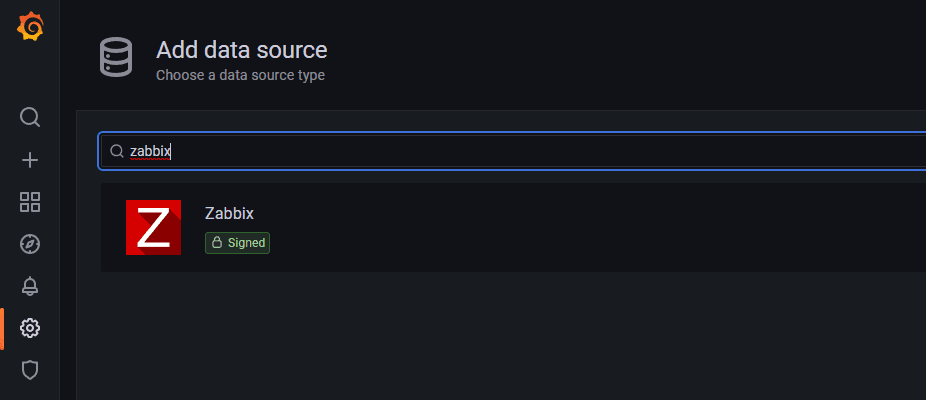926x400 pixels.
Task: Open the Dashboards four-squares icon
Action: coord(30,202)
